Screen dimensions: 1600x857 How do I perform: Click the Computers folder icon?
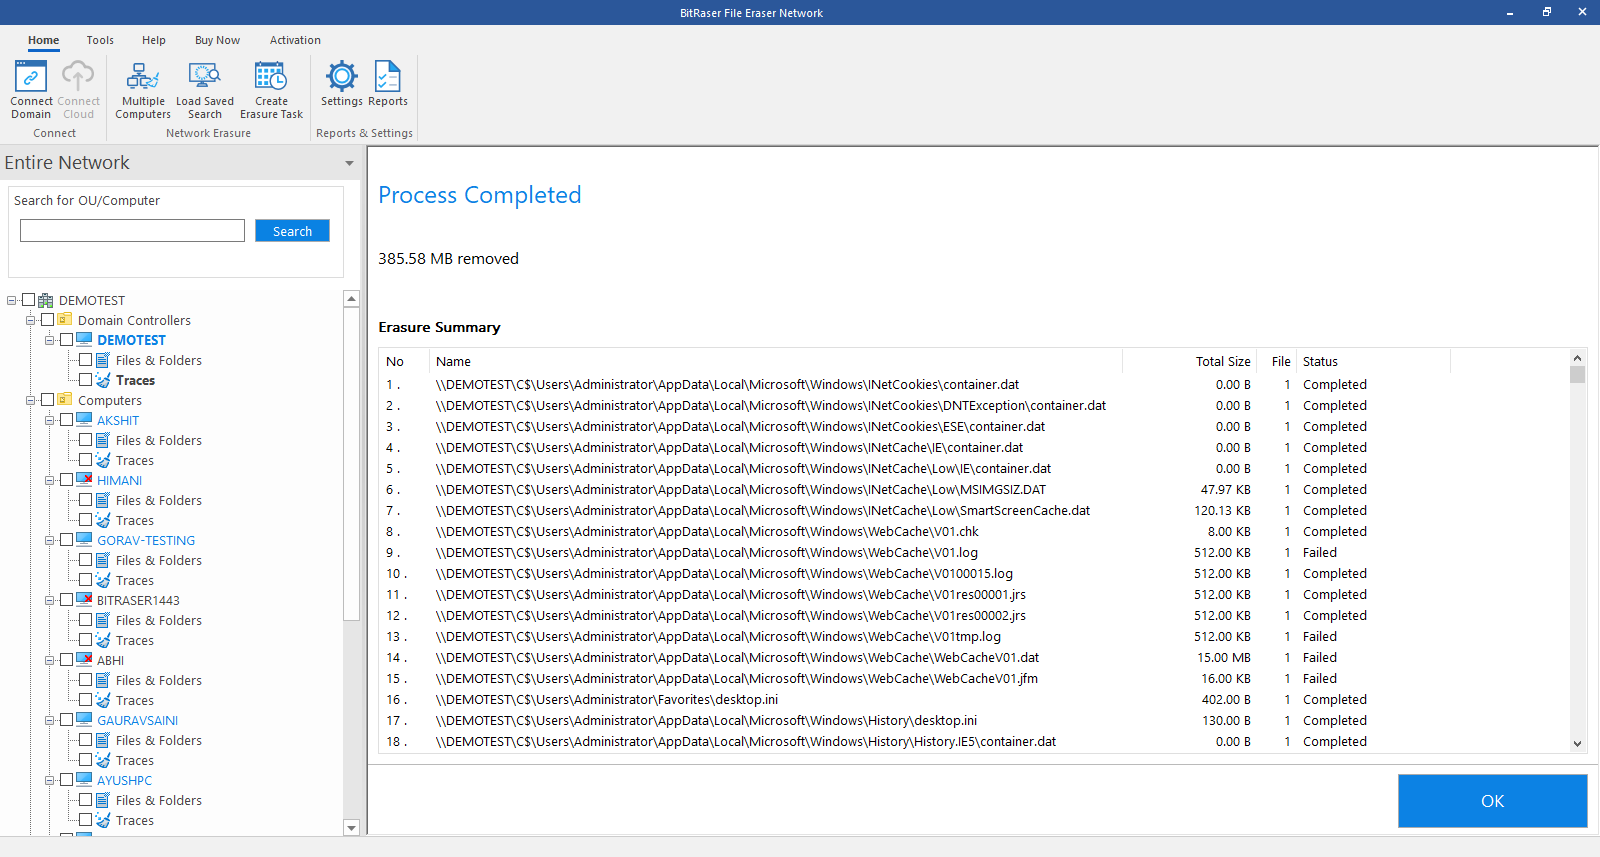click(65, 400)
